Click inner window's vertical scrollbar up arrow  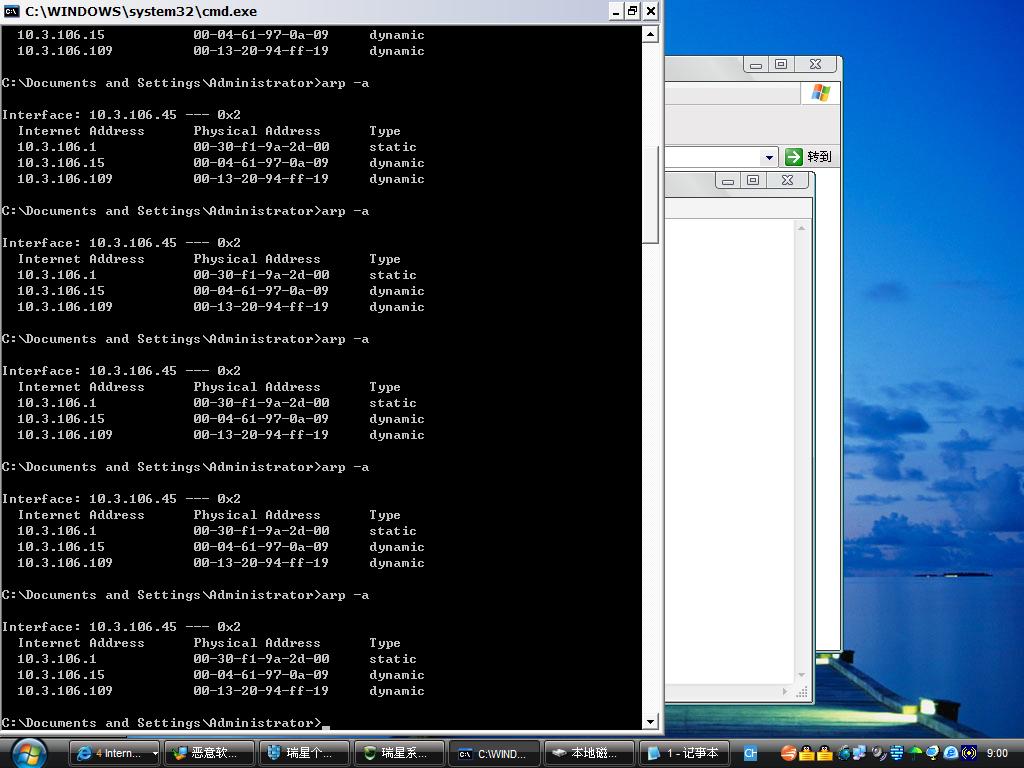click(x=801, y=228)
